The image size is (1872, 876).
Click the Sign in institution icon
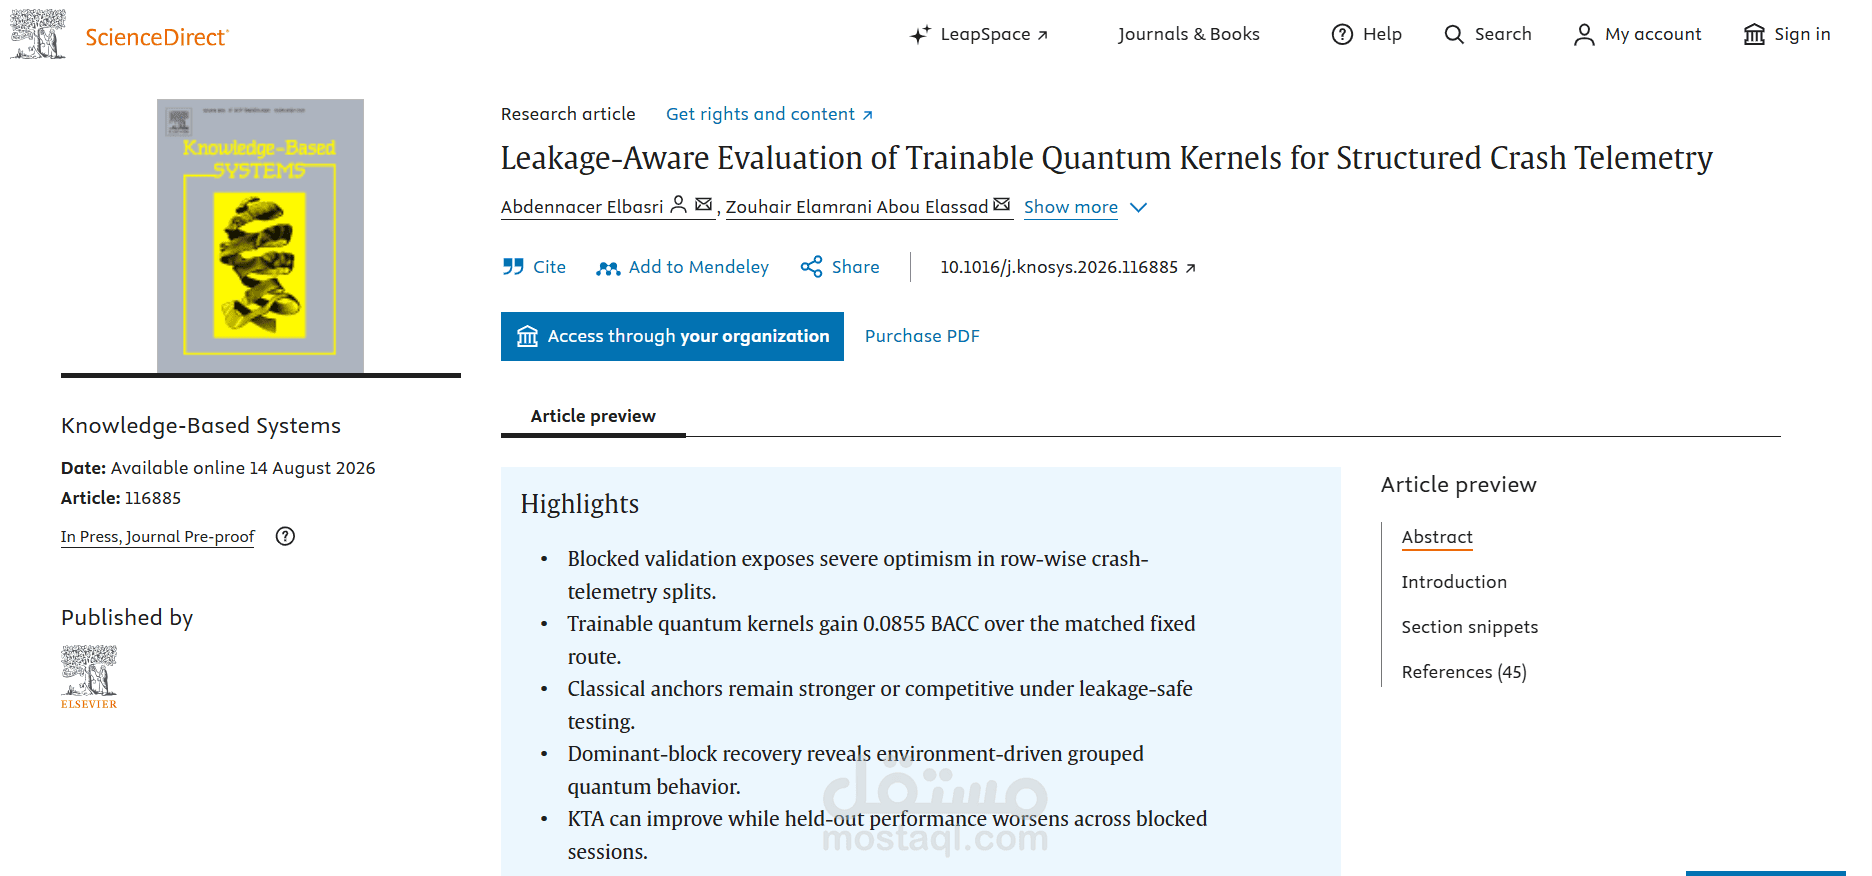click(1754, 35)
